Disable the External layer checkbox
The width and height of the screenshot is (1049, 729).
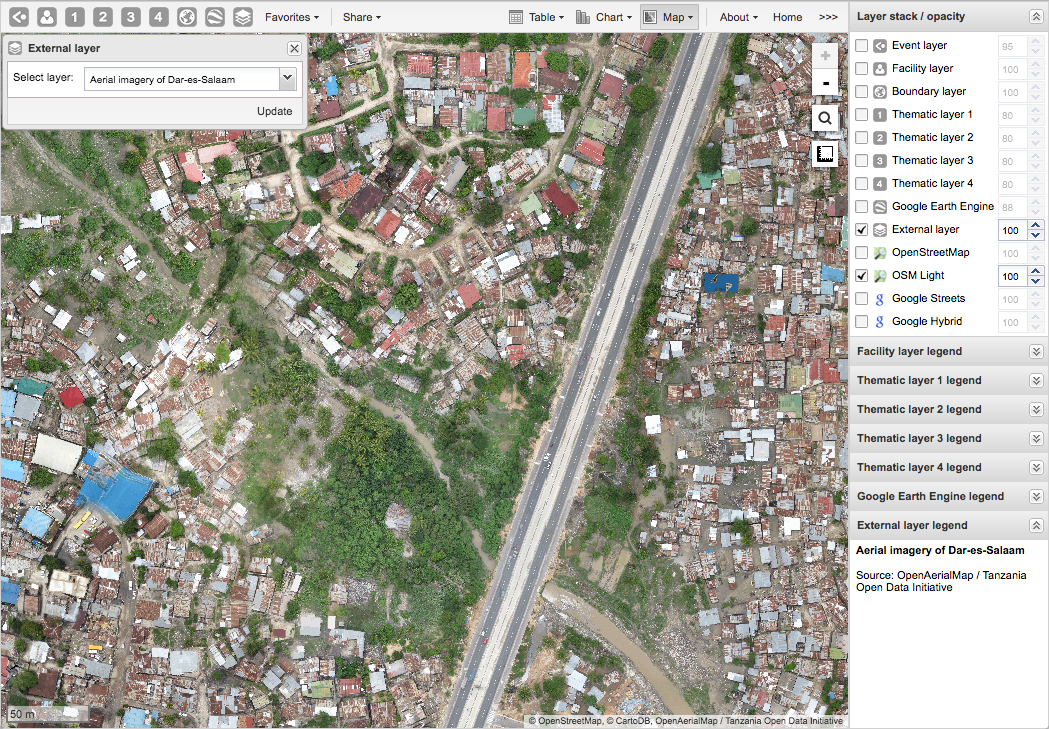pos(861,229)
